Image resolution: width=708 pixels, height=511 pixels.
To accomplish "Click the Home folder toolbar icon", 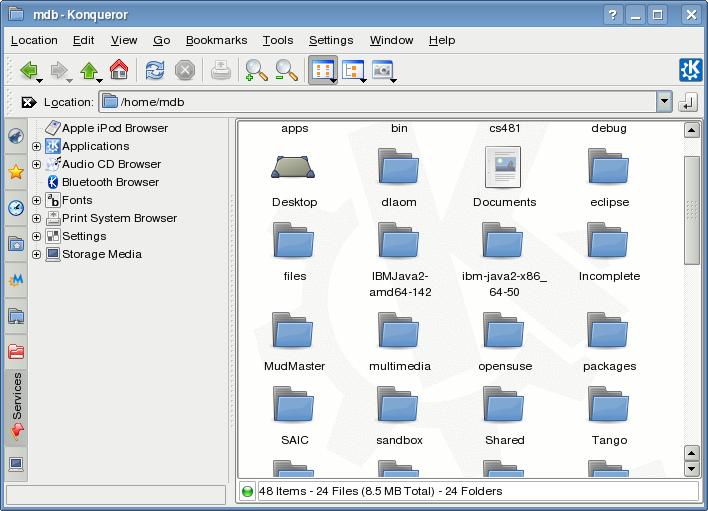I will point(119,70).
